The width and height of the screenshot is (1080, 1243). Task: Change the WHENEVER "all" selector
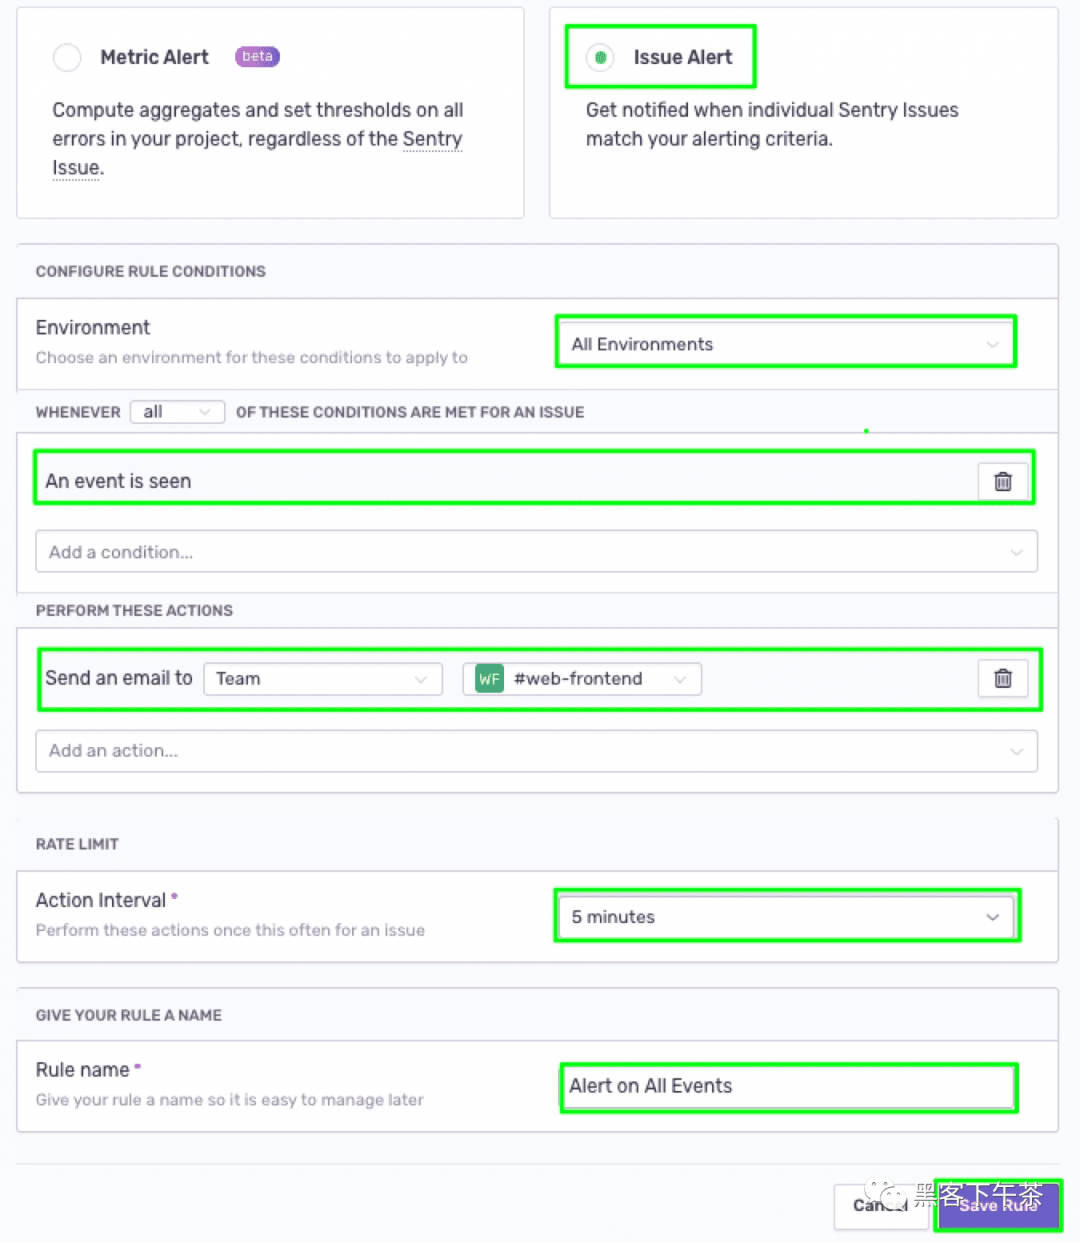point(177,412)
